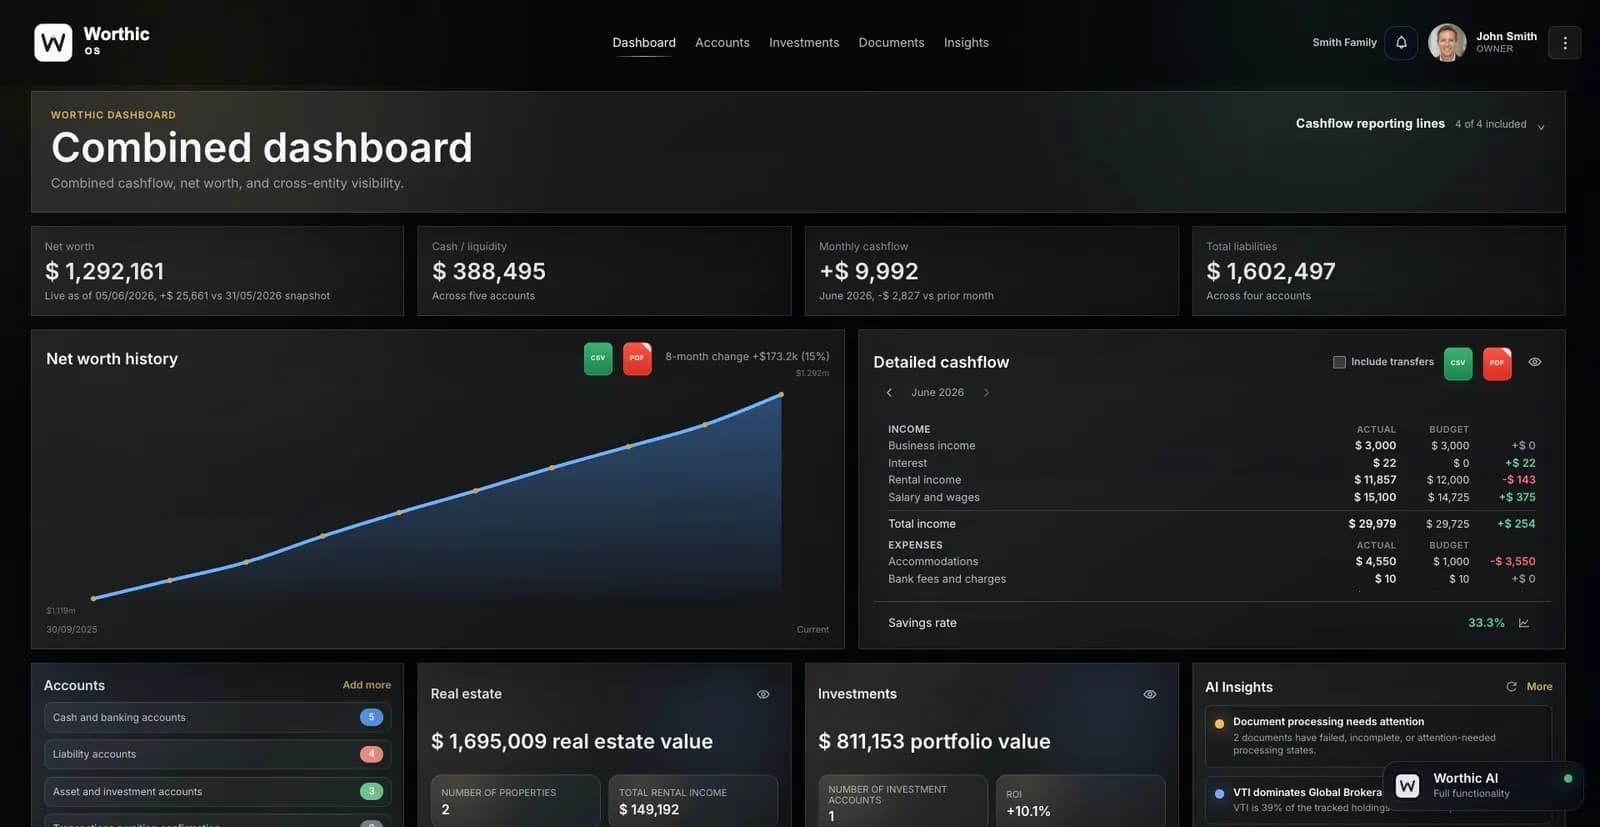Click Number of investment accounts tile
Viewport: 1600px width, 827px height.
point(903,800)
